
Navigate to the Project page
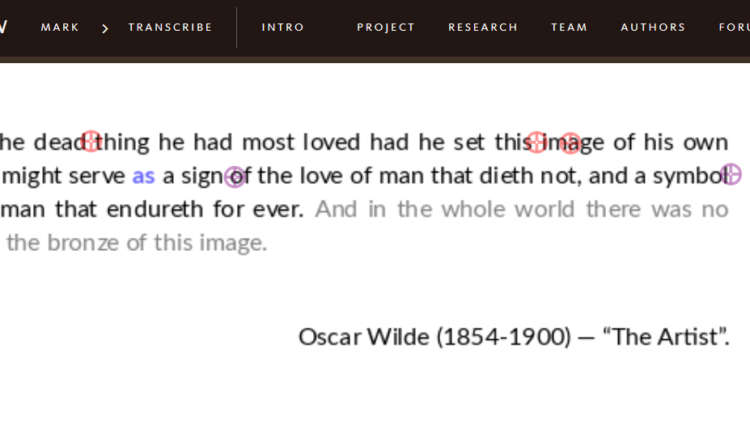click(386, 27)
